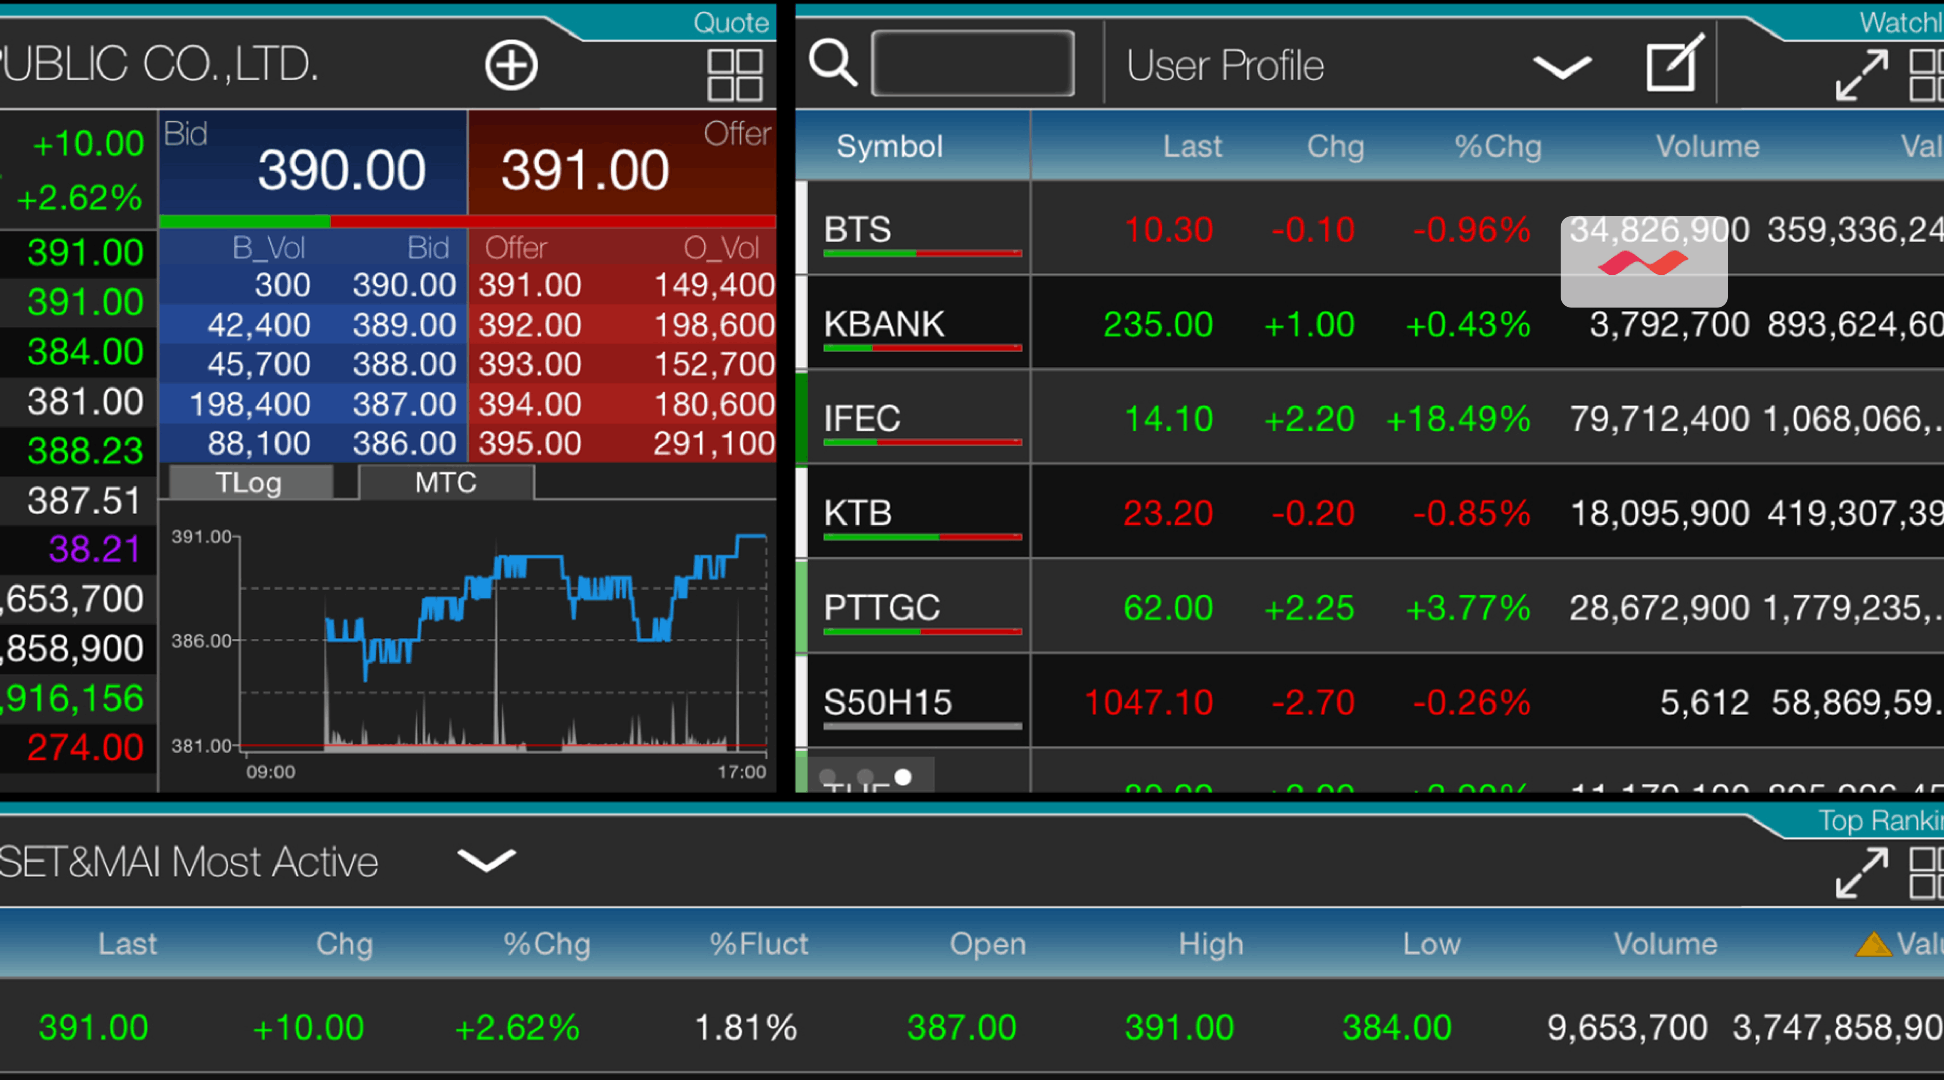Select the S50H15 symbol in watchlist

tap(888, 702)
